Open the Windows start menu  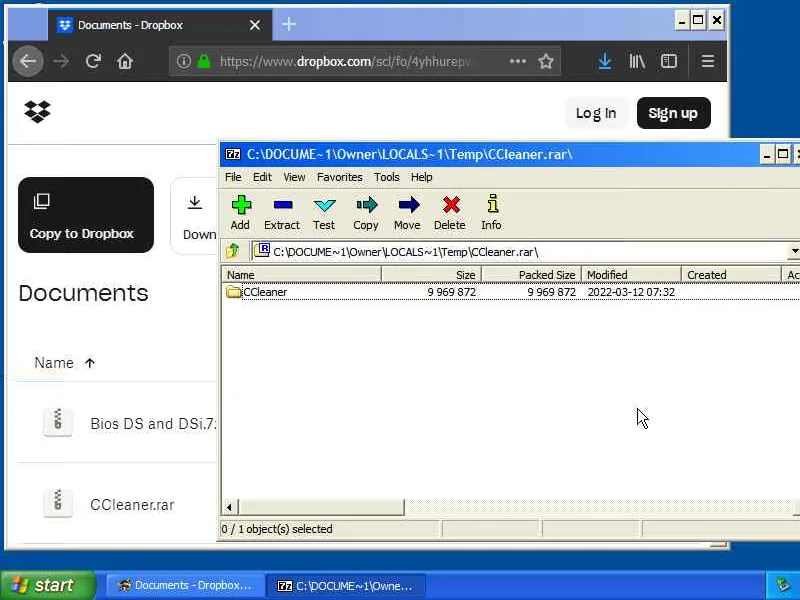tap(47, 585)
